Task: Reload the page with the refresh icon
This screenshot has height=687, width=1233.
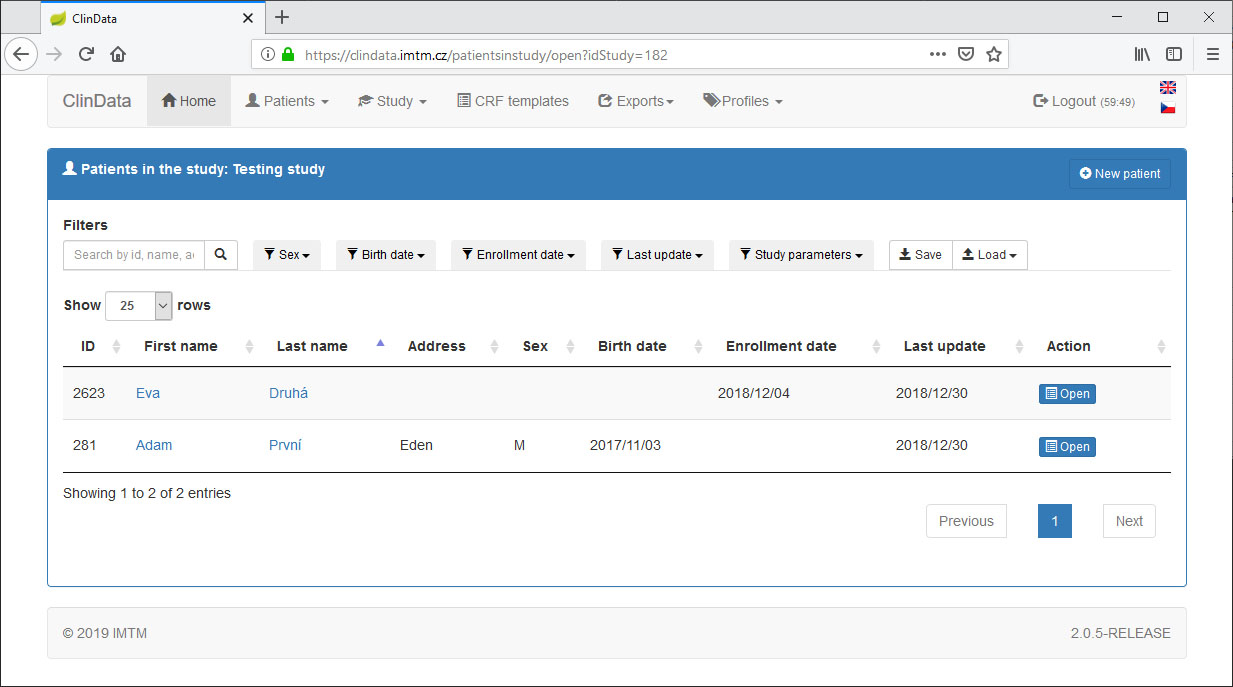Action: coord(87,55)
